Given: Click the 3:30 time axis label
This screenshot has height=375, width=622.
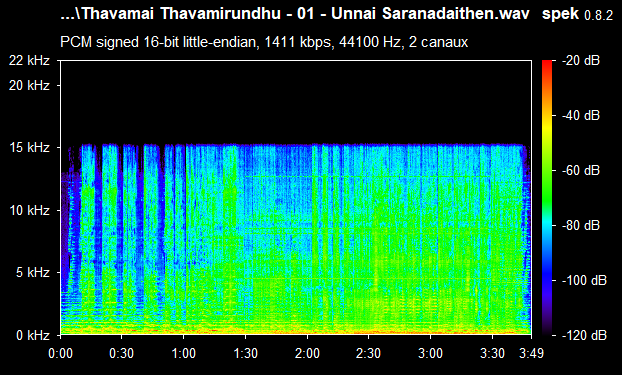Looking at the screenshot, I should [x=493, y=353].
